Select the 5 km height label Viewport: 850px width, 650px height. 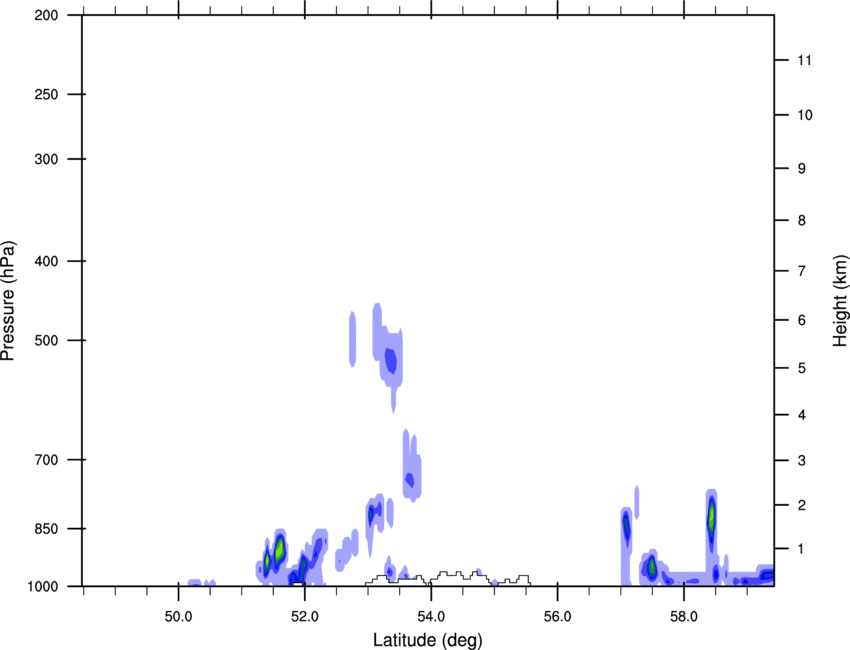click(802, 368)
